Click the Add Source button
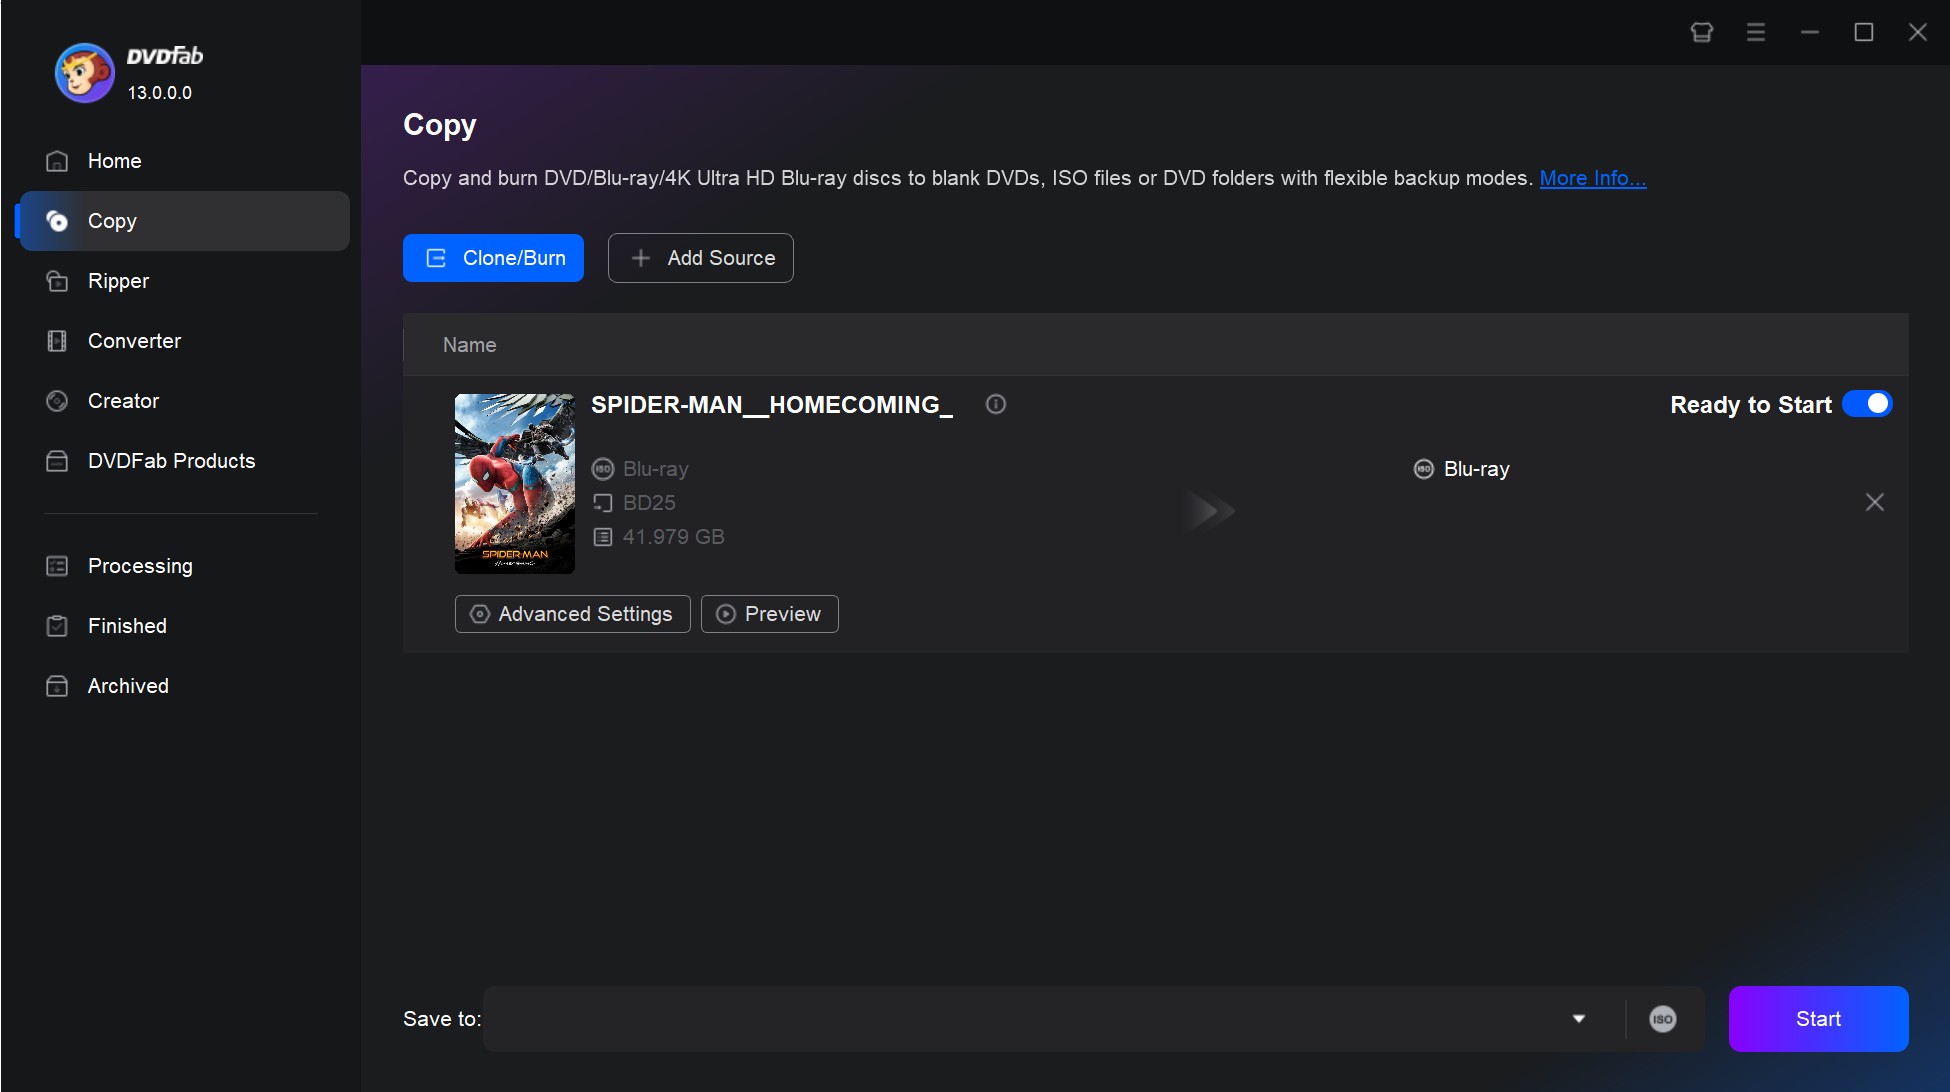This screenshot has width=1950, height=1092. [x=702, y=257]
